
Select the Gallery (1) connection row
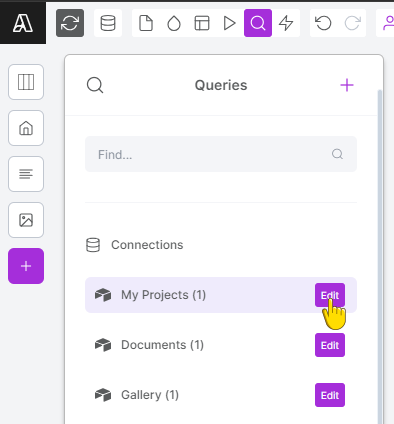click(221, 395)
